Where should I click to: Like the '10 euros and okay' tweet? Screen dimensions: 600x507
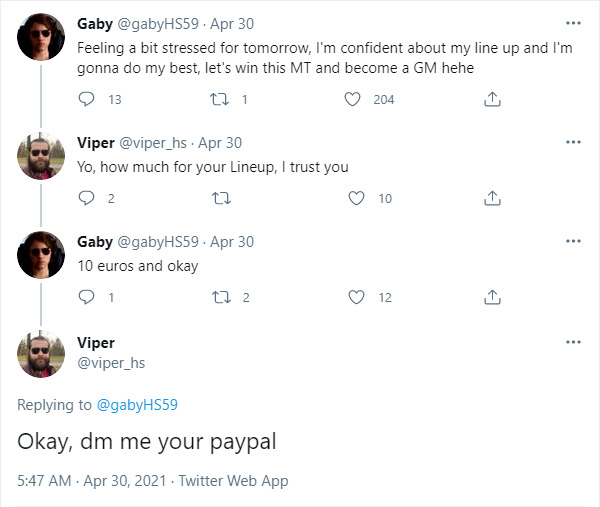[x=357, y=297]
